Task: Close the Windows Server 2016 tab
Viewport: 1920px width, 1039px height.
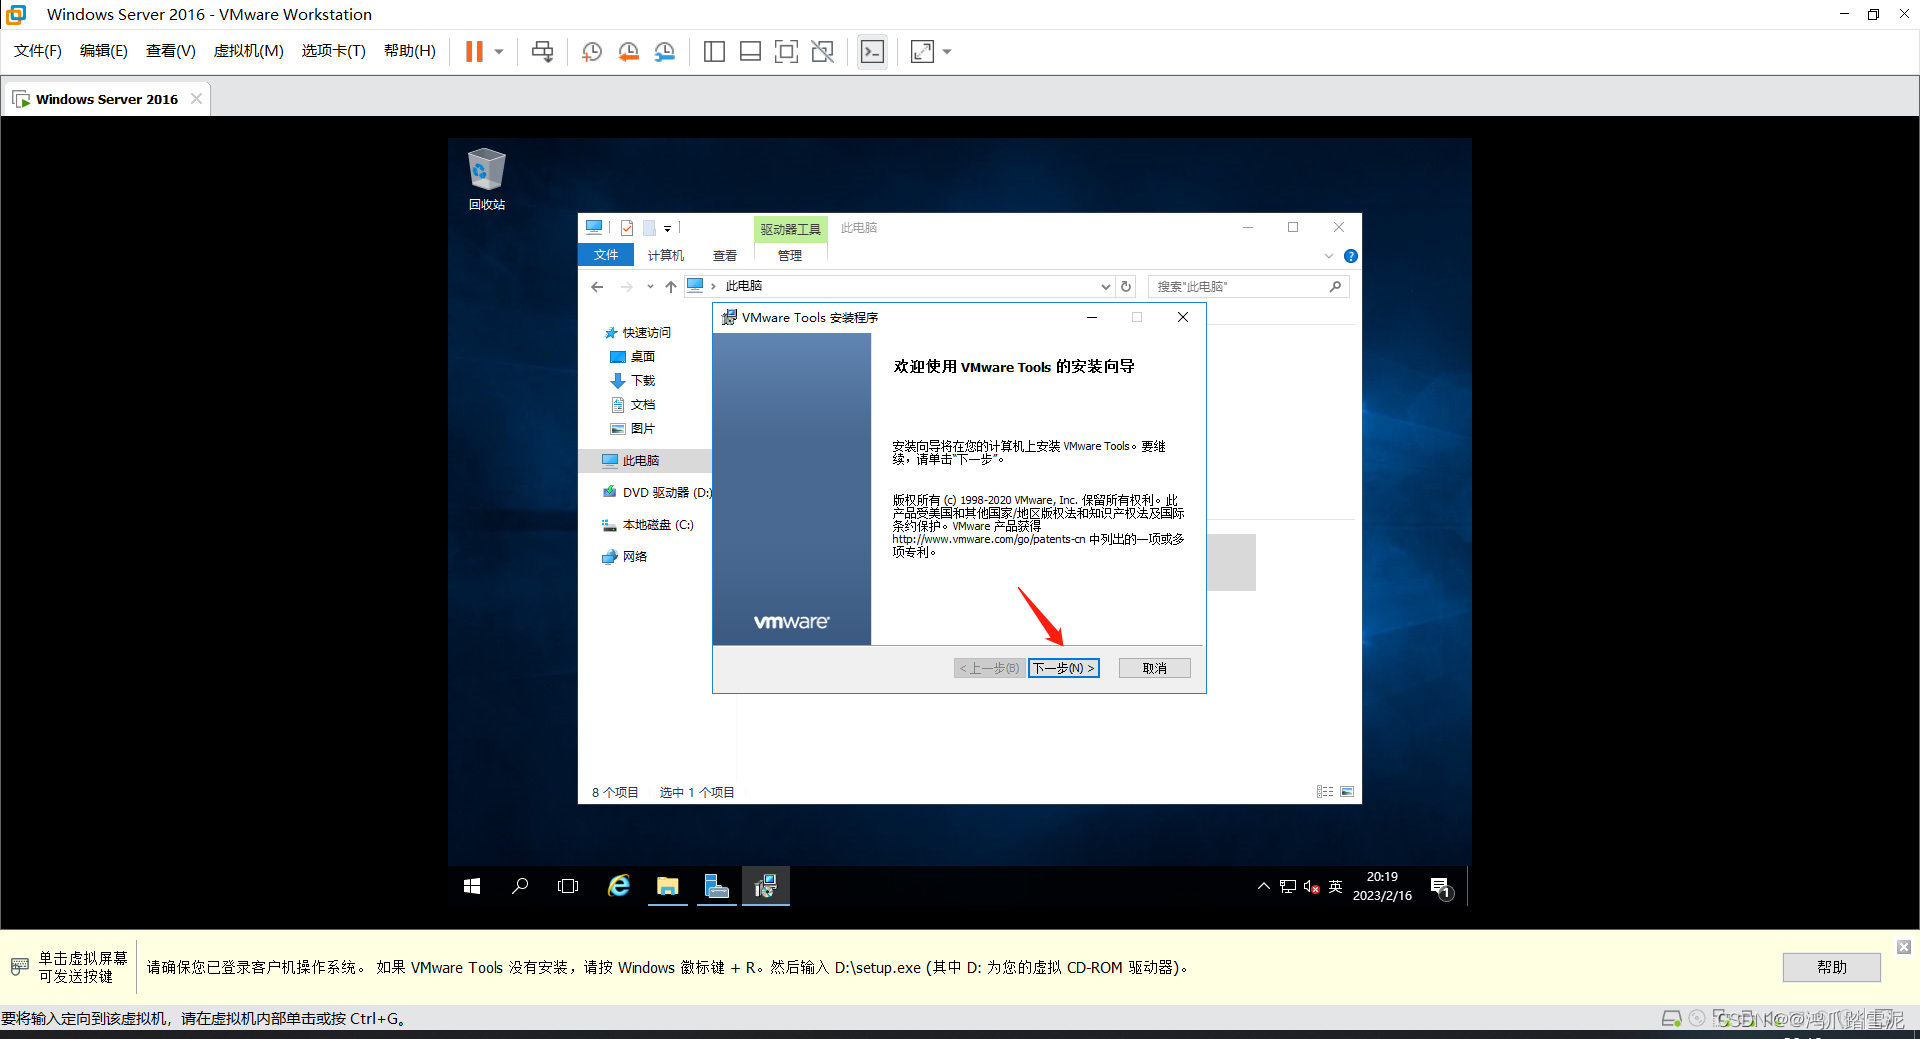Action: [x=196, y=98]
